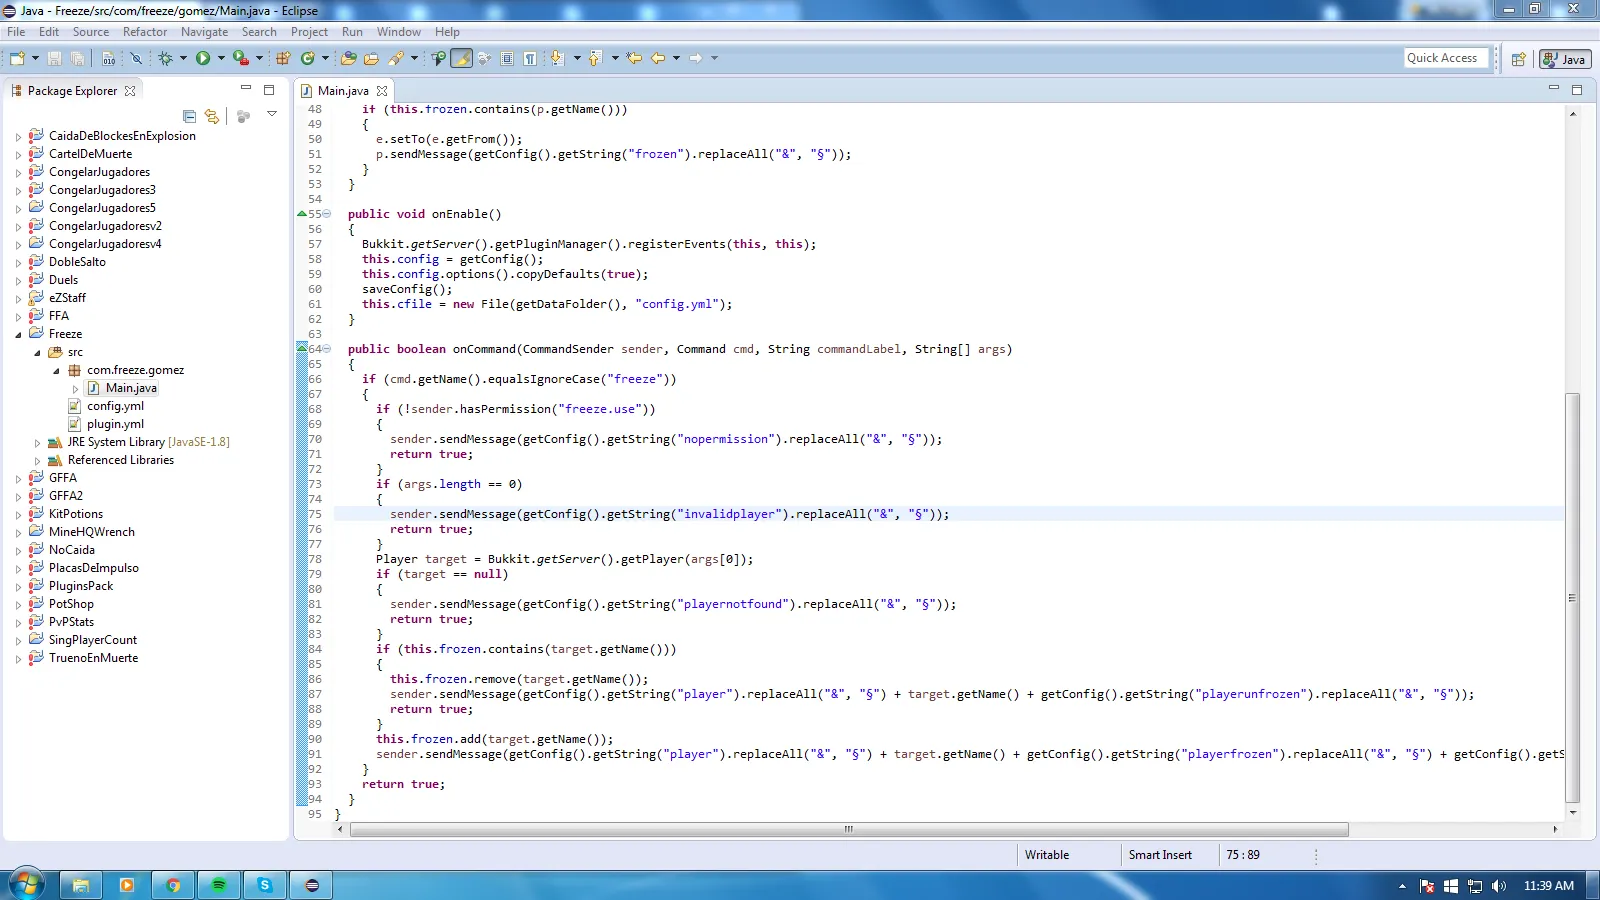Switch to the Java perspective button
Image resolution: width=1600 pixels, height=900 pixels.
1565,59
